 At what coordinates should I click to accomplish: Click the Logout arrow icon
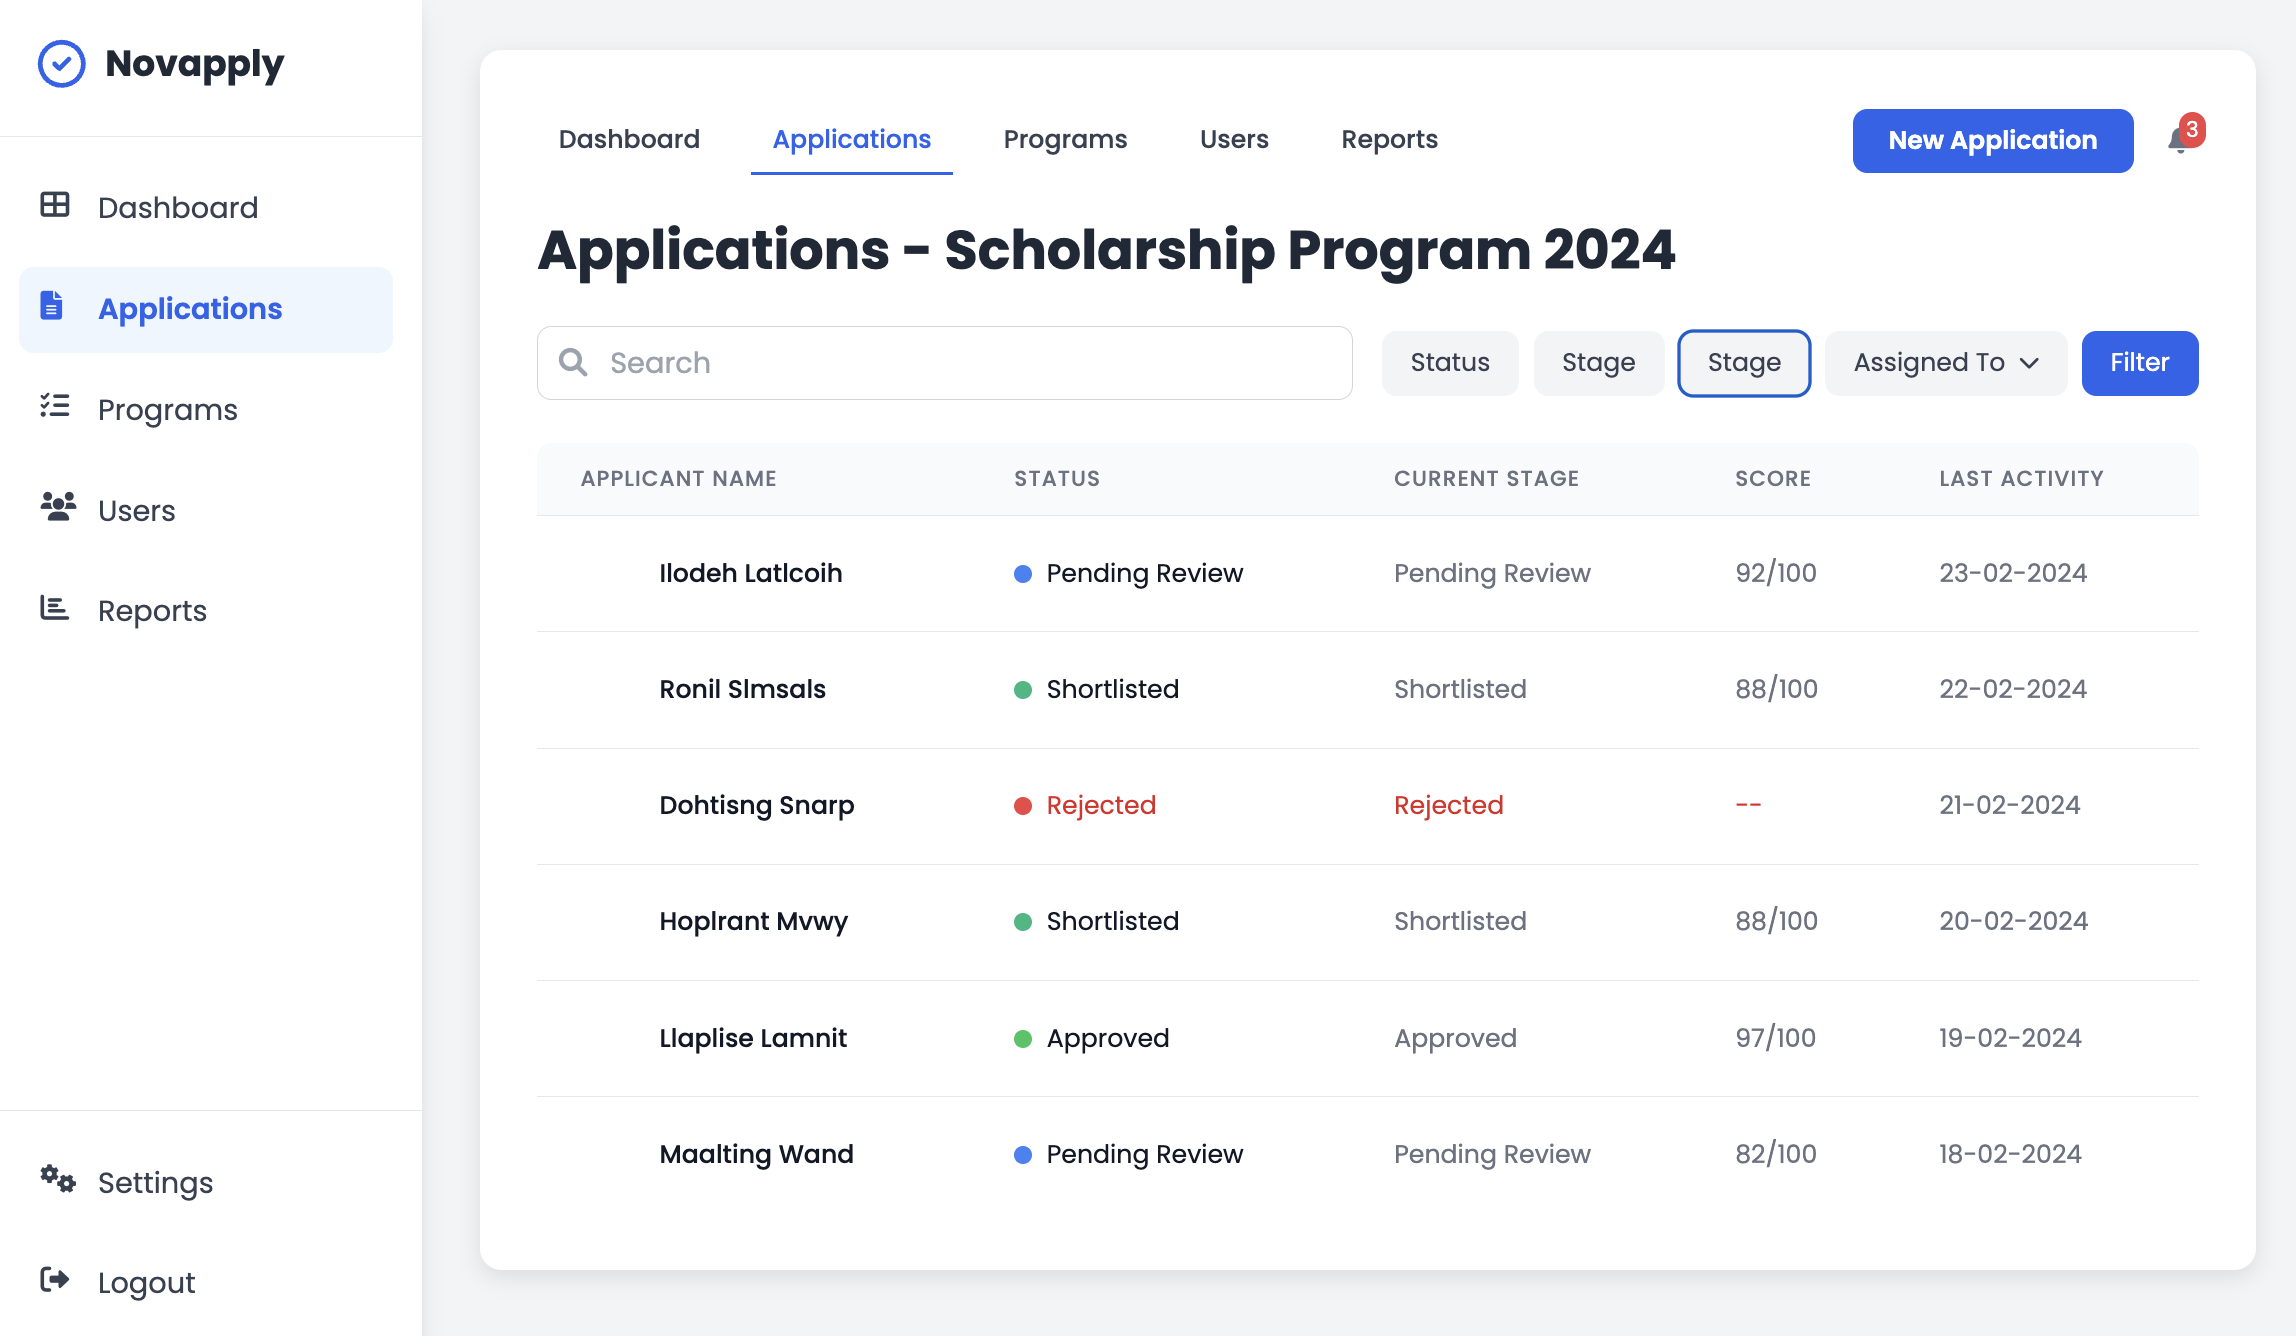(x=55, y=1280)
